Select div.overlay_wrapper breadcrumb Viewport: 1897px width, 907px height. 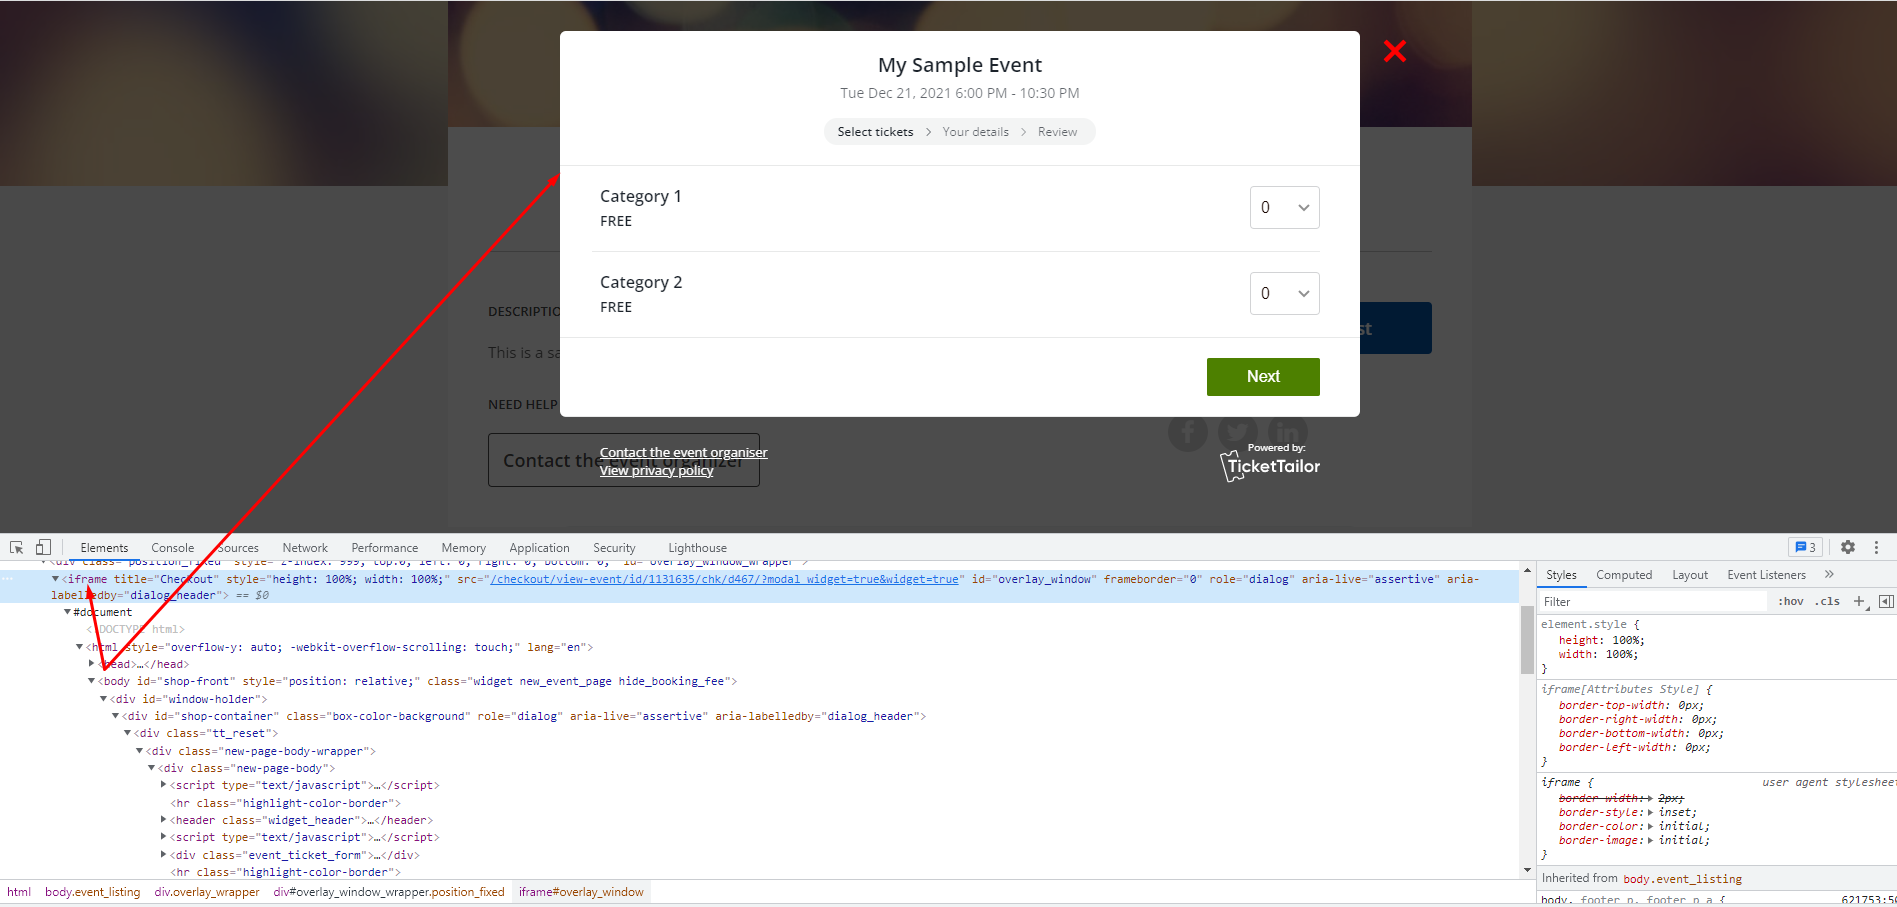pyautogui.click(x=206, y=892)
